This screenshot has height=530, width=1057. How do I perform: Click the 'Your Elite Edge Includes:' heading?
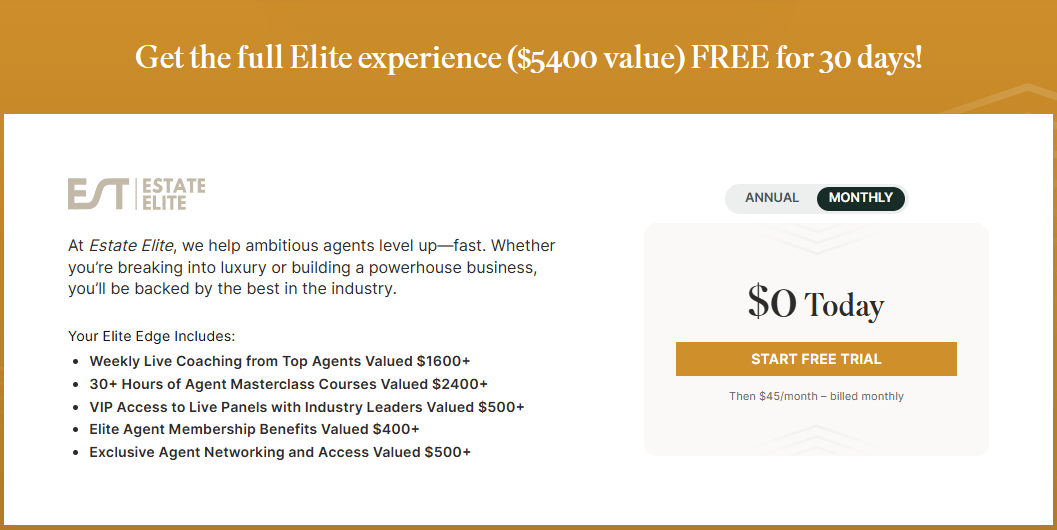[152, 336]
